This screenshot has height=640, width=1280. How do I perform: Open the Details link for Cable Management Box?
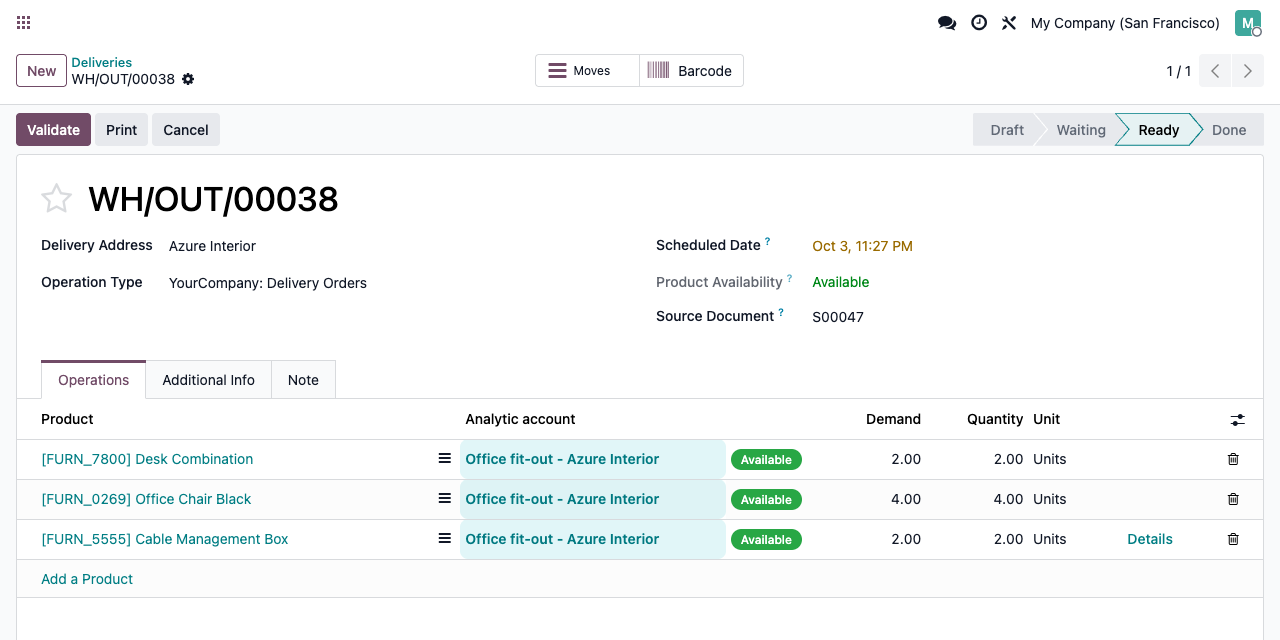pyautogui.click(x=1150, y=539)
